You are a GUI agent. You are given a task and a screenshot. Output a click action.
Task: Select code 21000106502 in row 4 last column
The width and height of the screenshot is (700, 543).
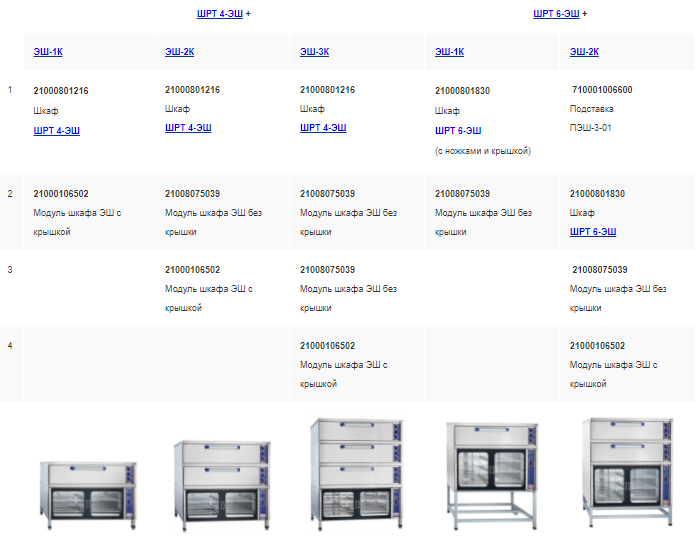[597, 346]
